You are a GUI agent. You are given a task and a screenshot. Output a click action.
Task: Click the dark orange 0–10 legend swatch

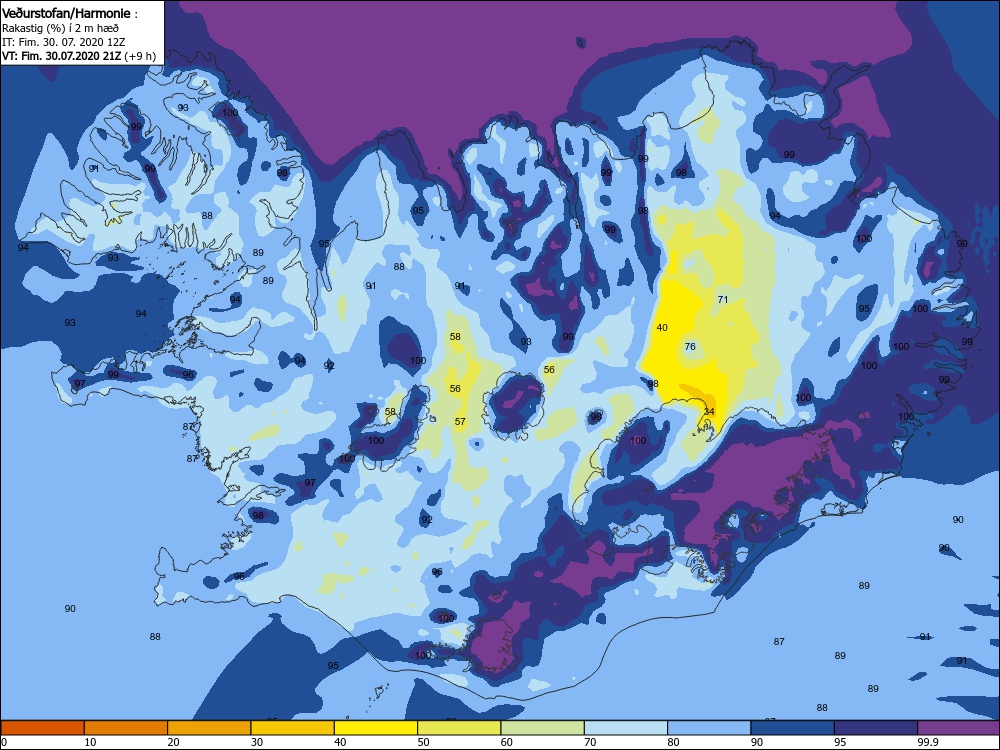43,728
